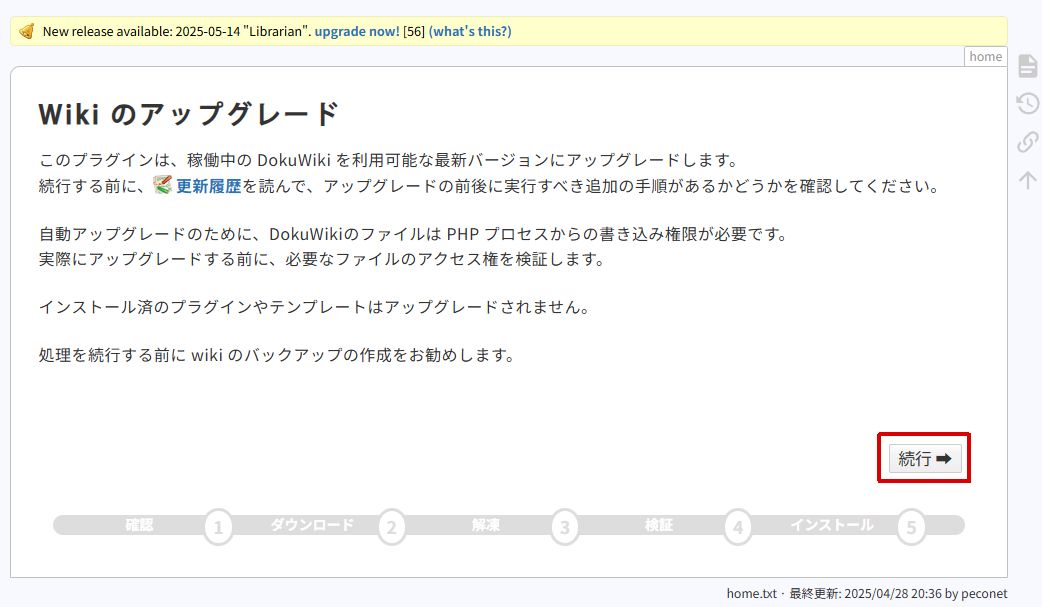Click the 検証 step label
The height and width of the screenshot is (607, 1042).
(x=659, y=525)
